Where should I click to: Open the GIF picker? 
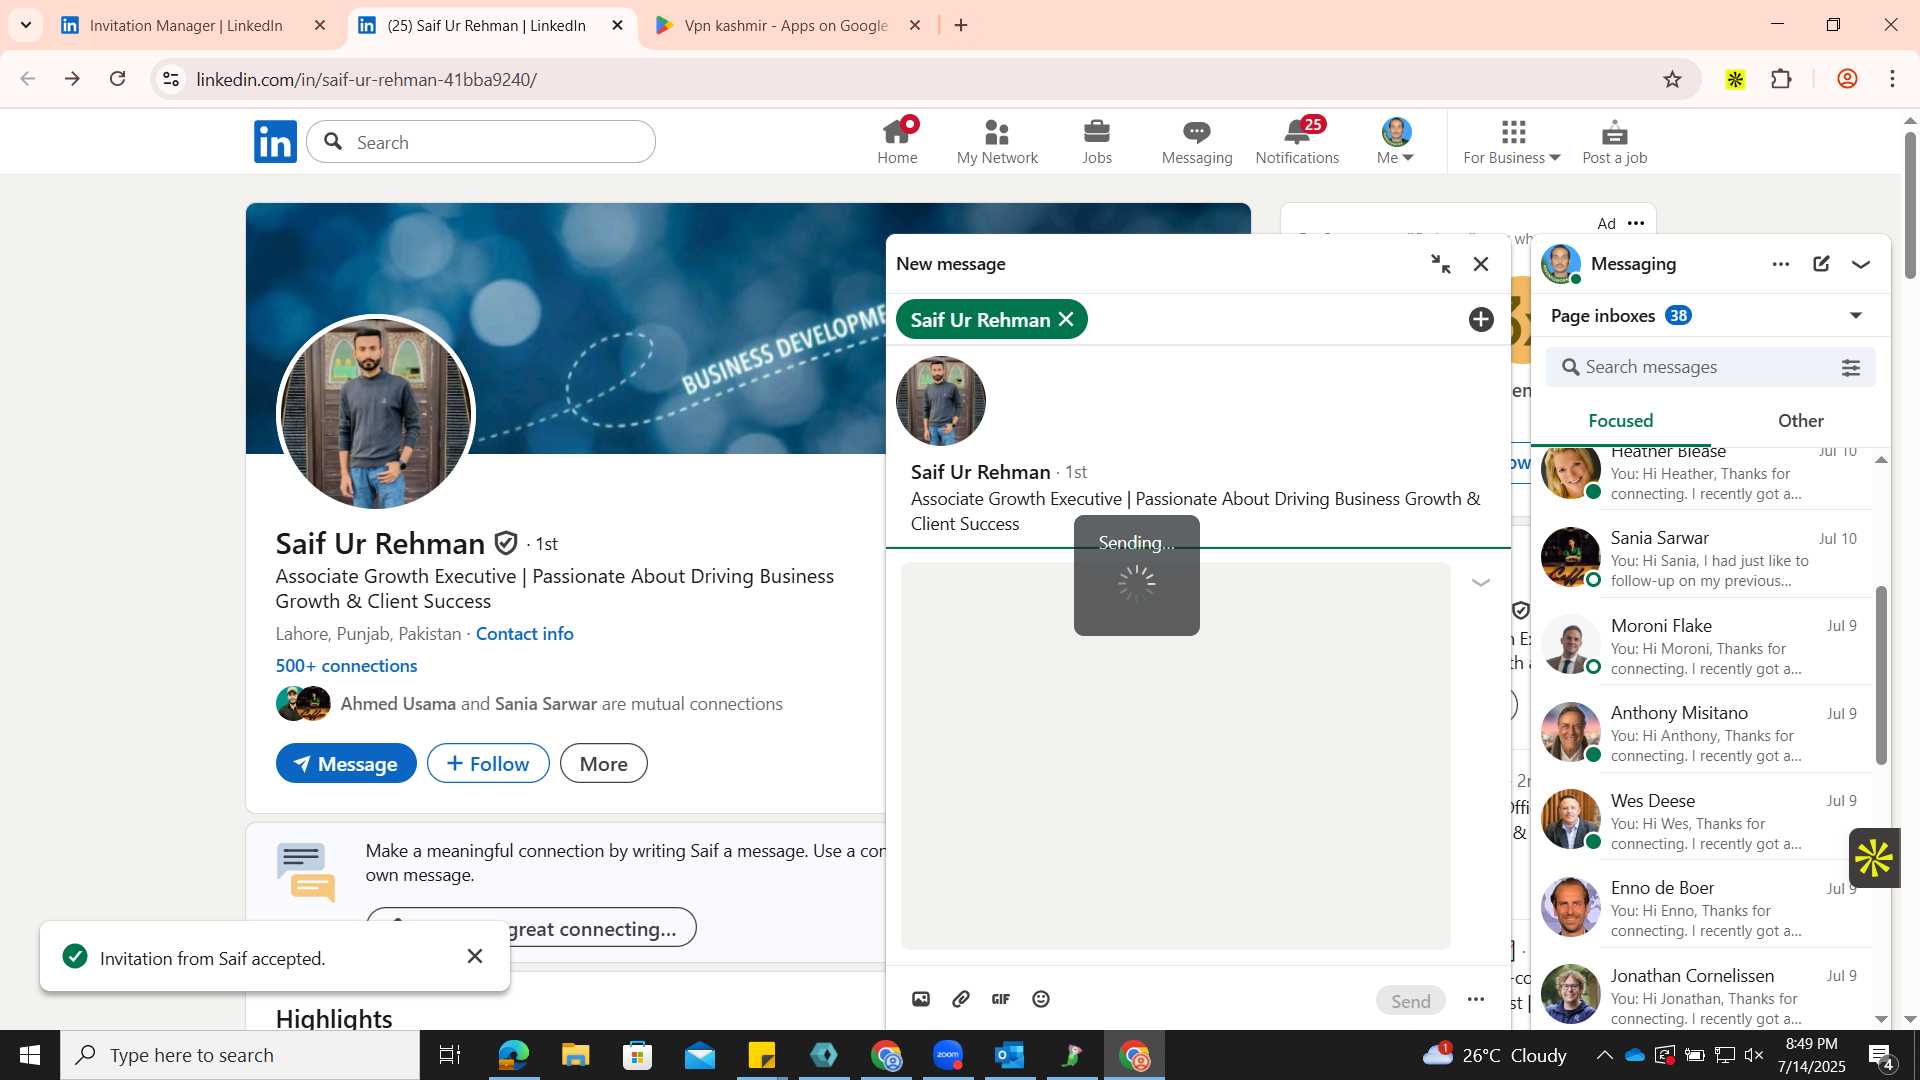pos(1001,999)
